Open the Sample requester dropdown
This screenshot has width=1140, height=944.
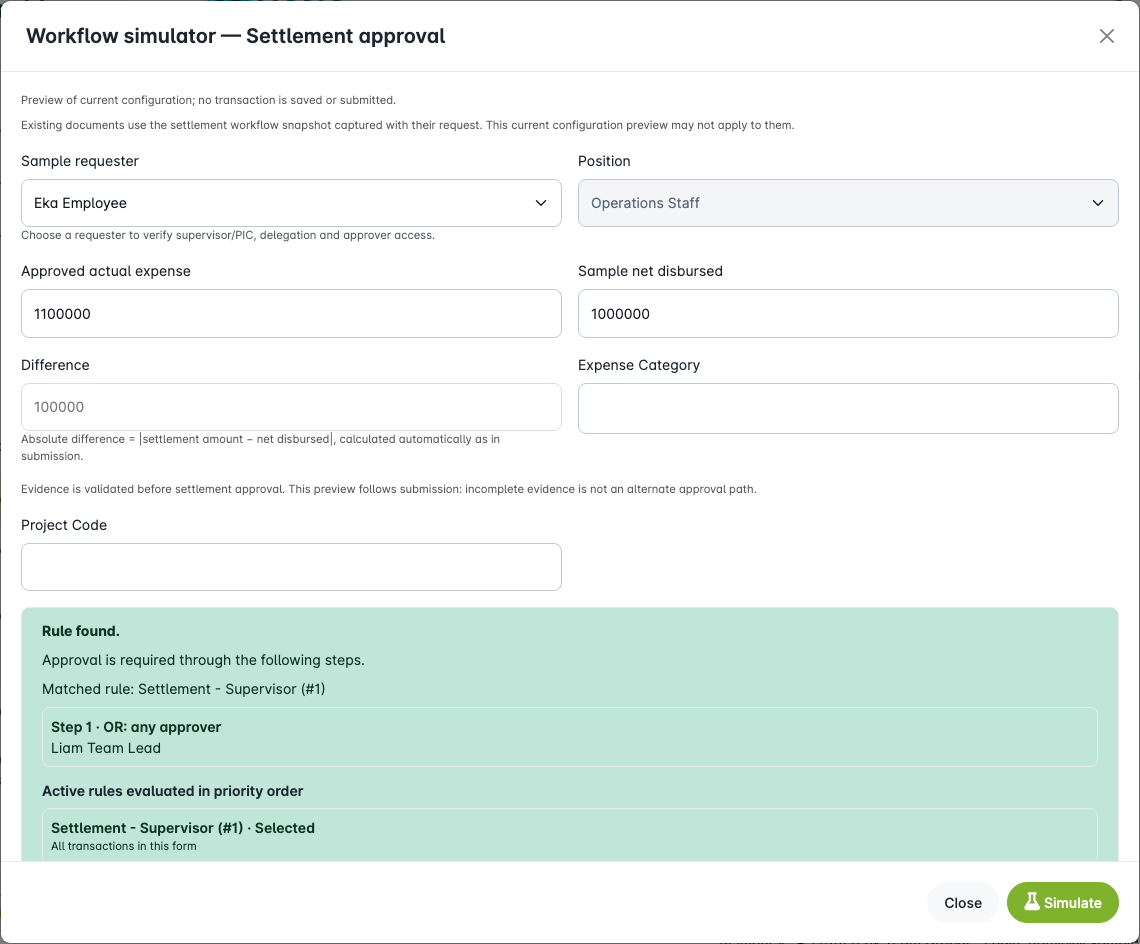coord(291,203)
